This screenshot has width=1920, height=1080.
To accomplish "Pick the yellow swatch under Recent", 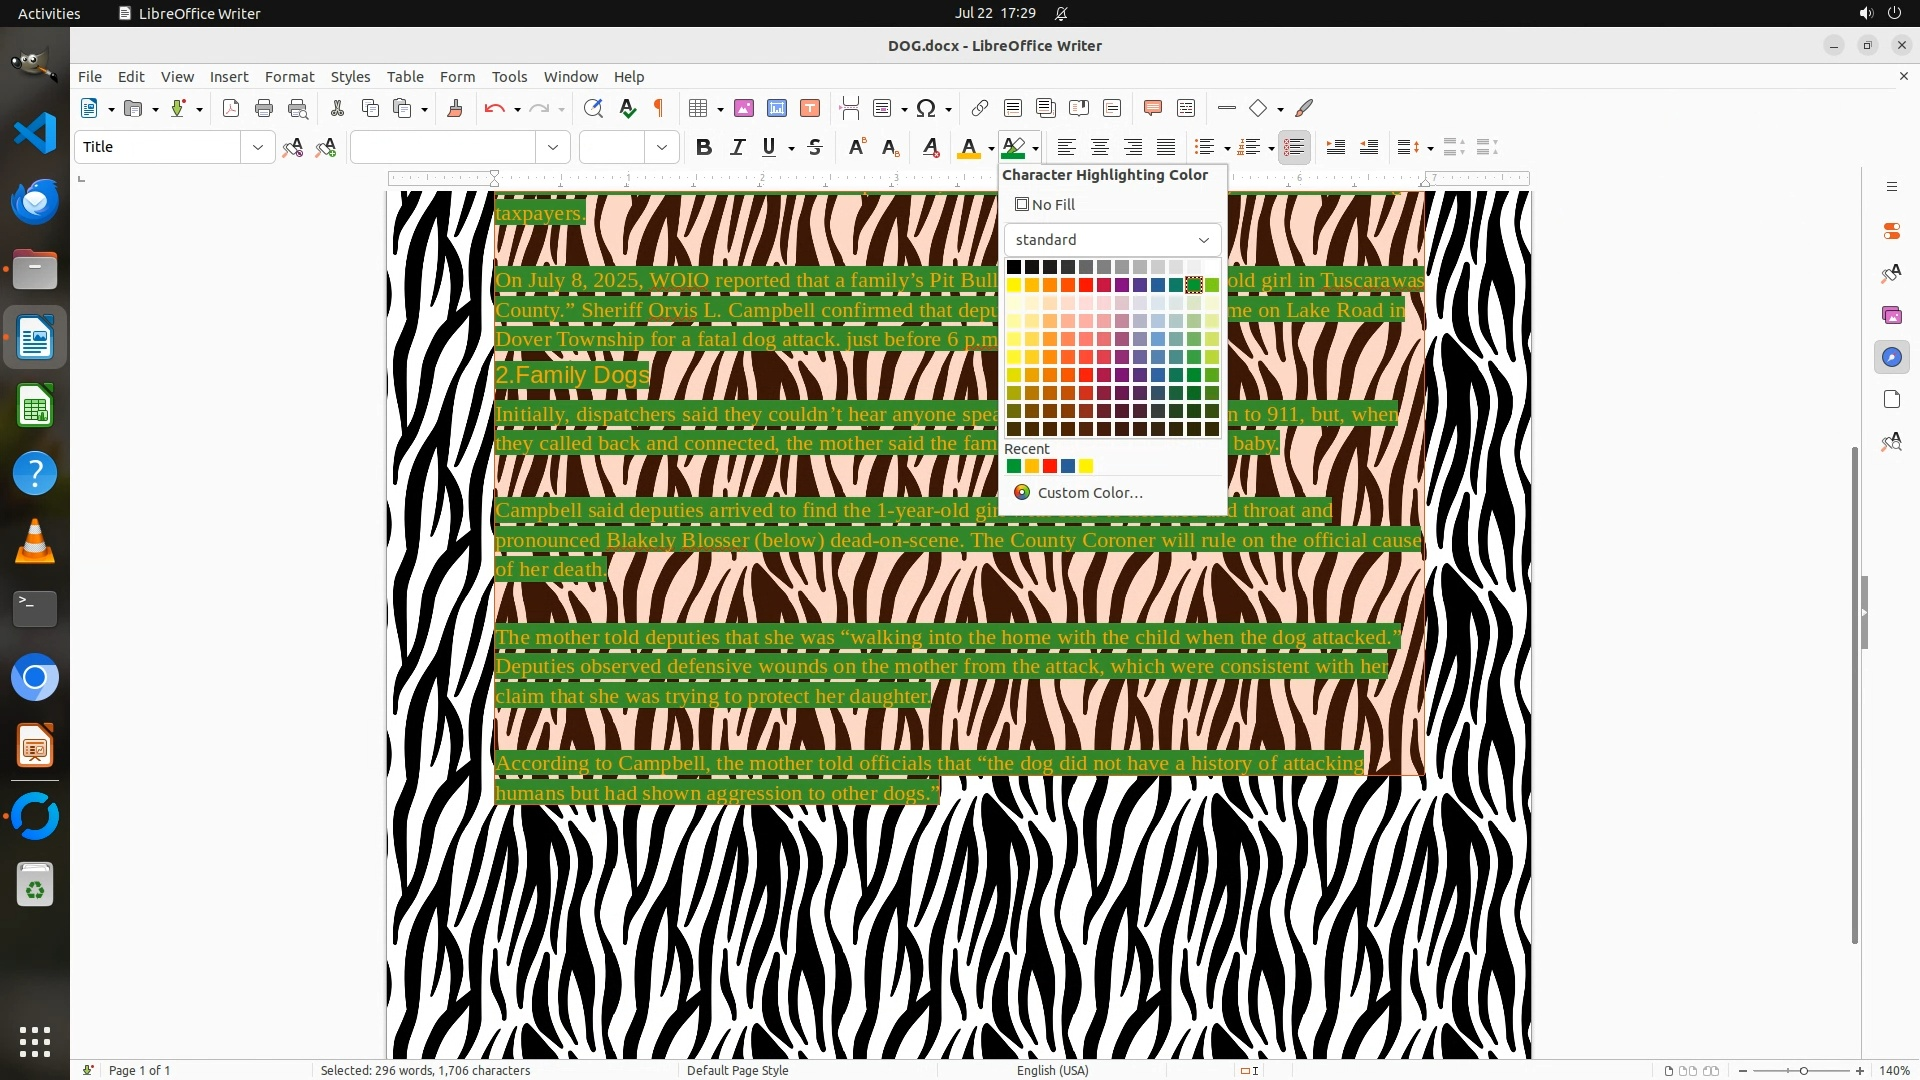I will (1086, 466).
